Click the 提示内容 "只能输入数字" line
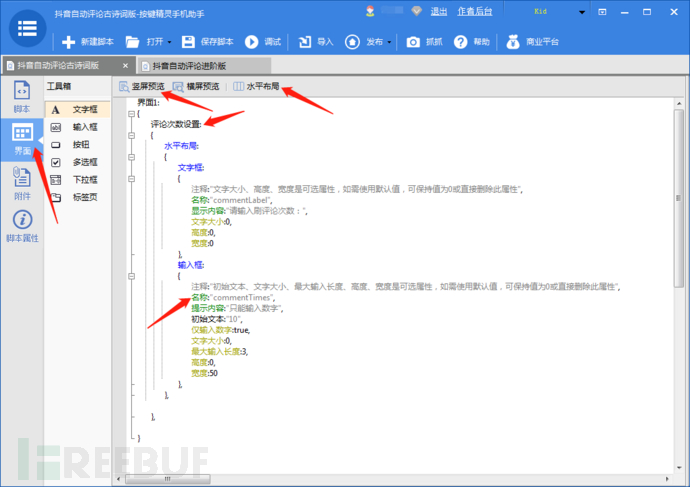The image size is (690, 487). (x=237, y=308)
